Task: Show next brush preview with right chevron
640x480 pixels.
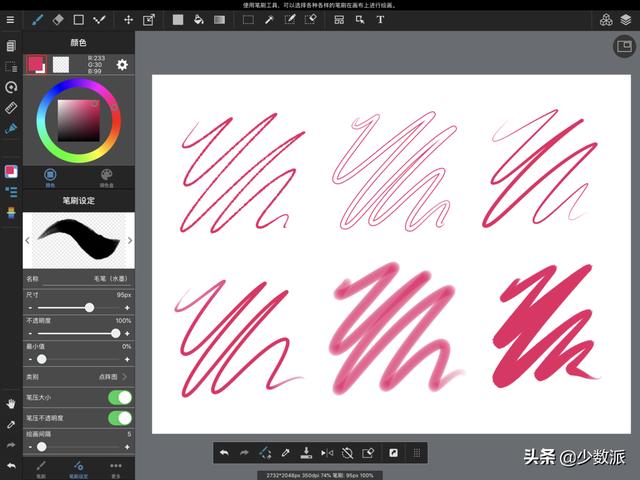Action: tap(130, 240)
